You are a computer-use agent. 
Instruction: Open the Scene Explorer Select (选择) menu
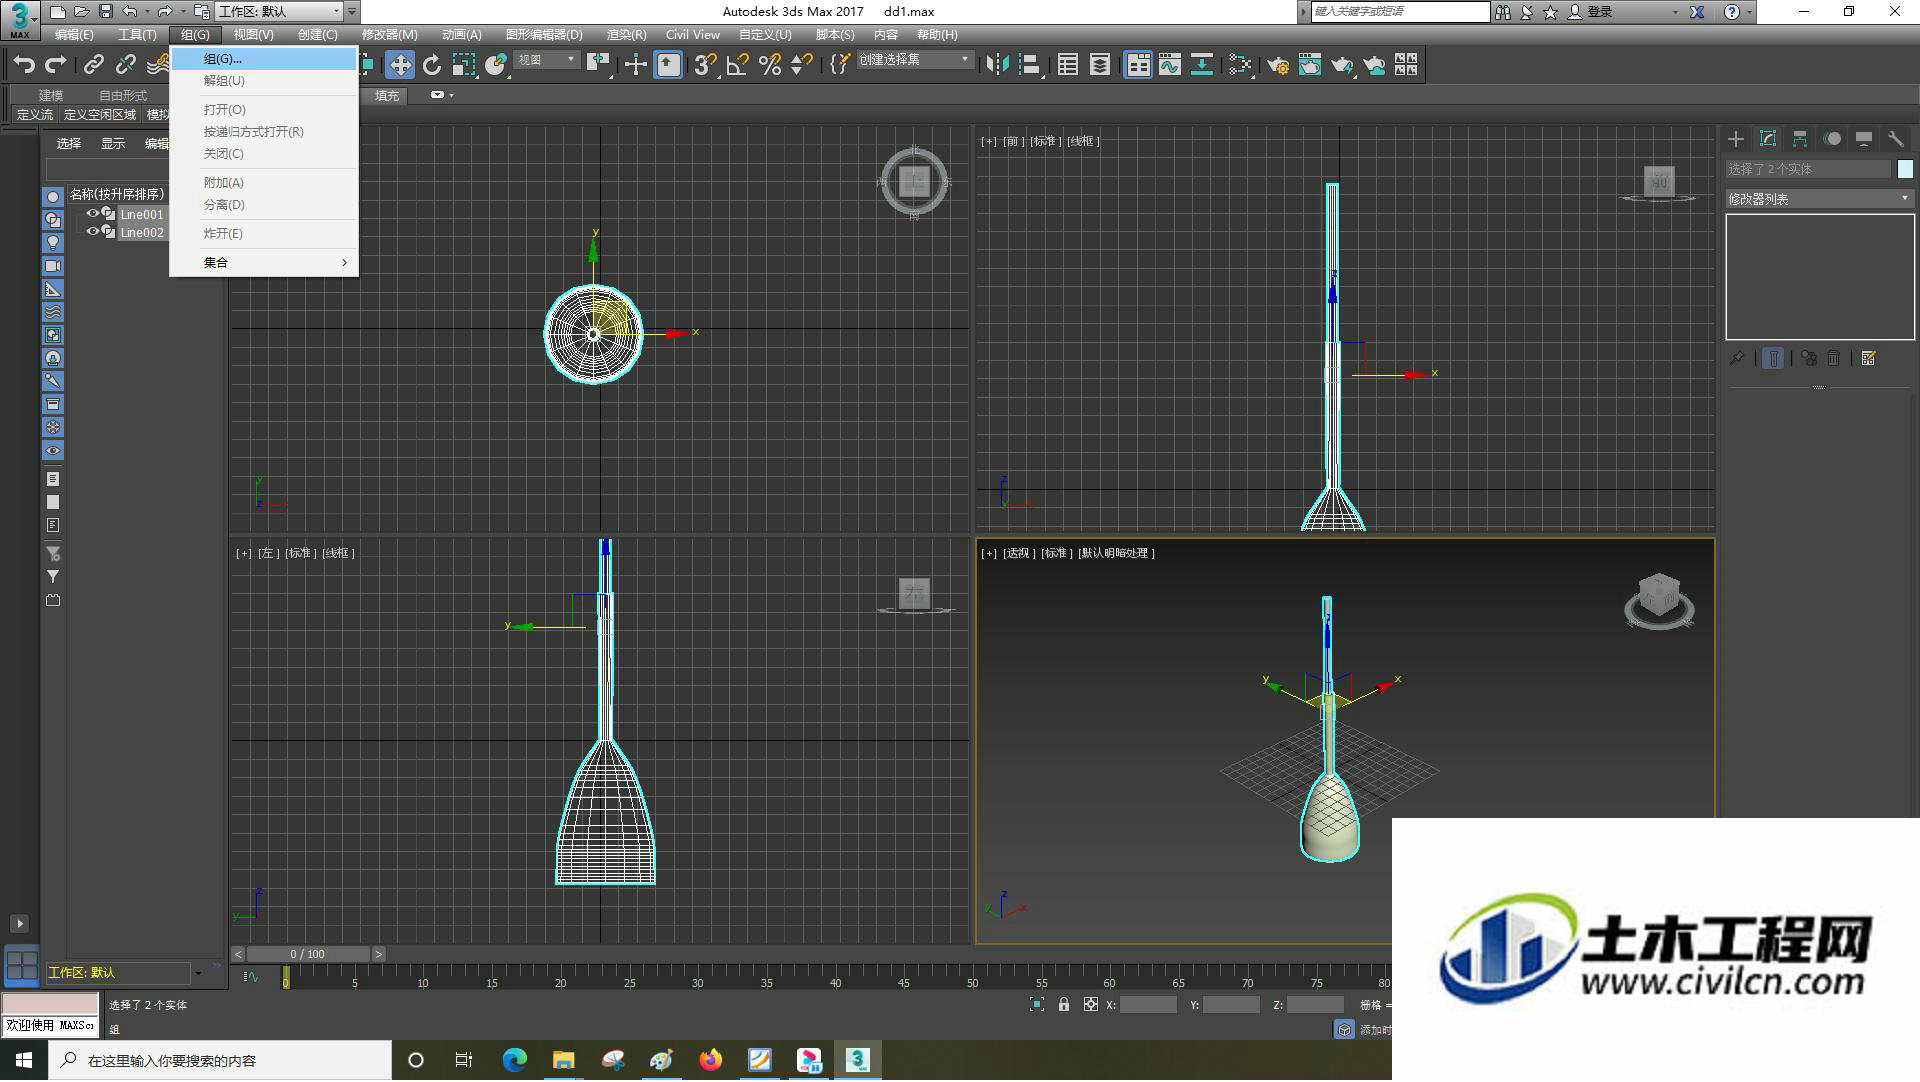69,144
